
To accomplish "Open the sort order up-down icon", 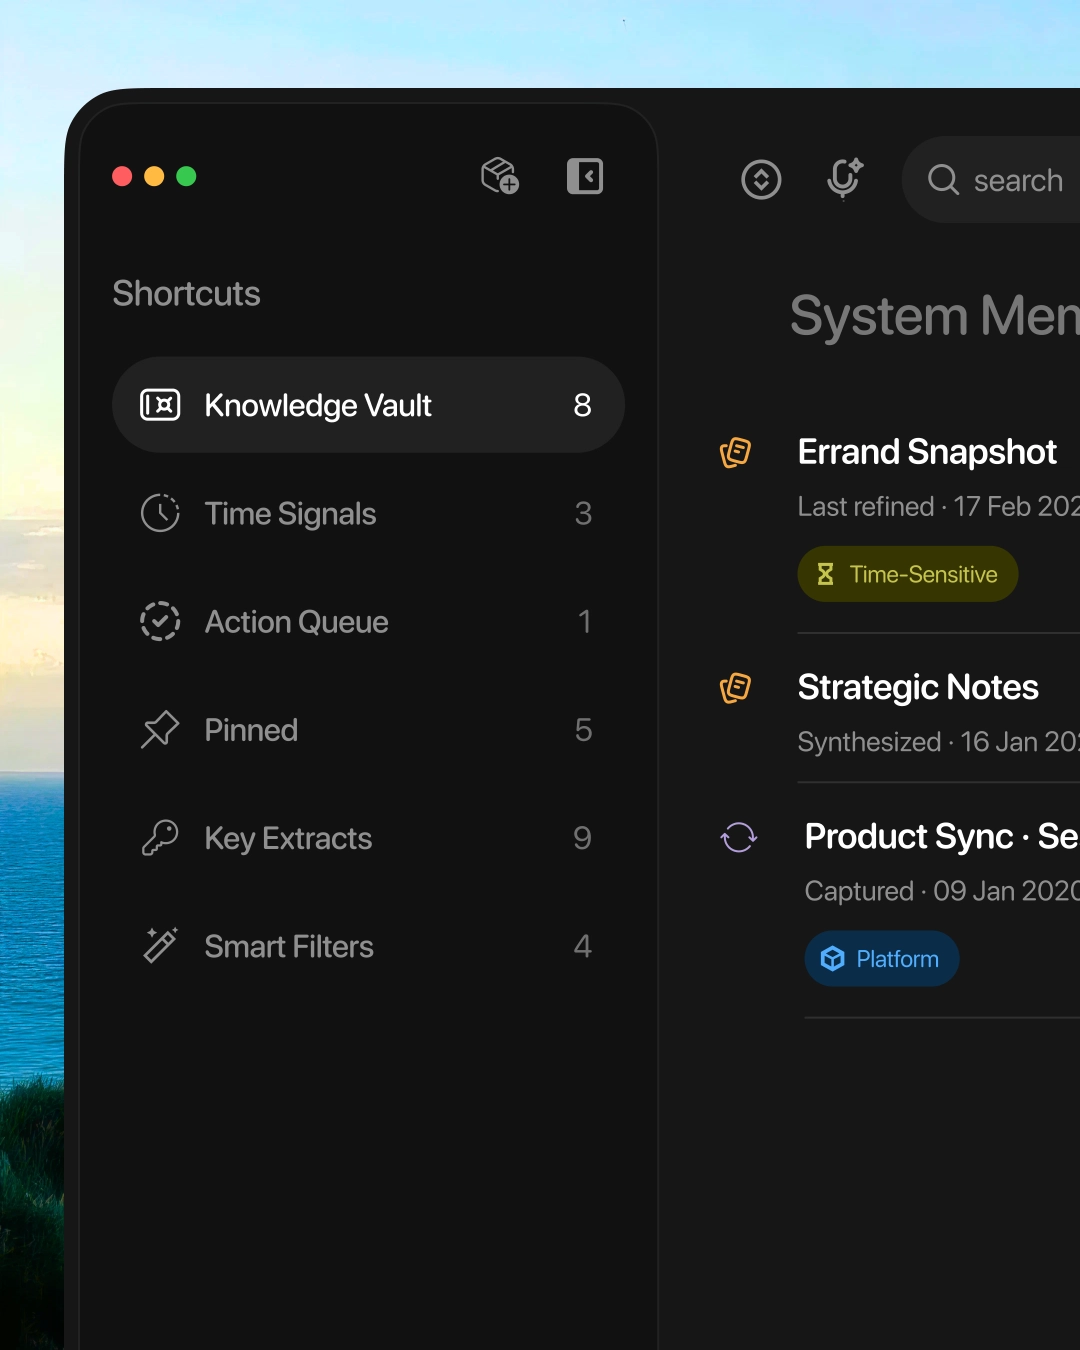I will click(761, 180).
